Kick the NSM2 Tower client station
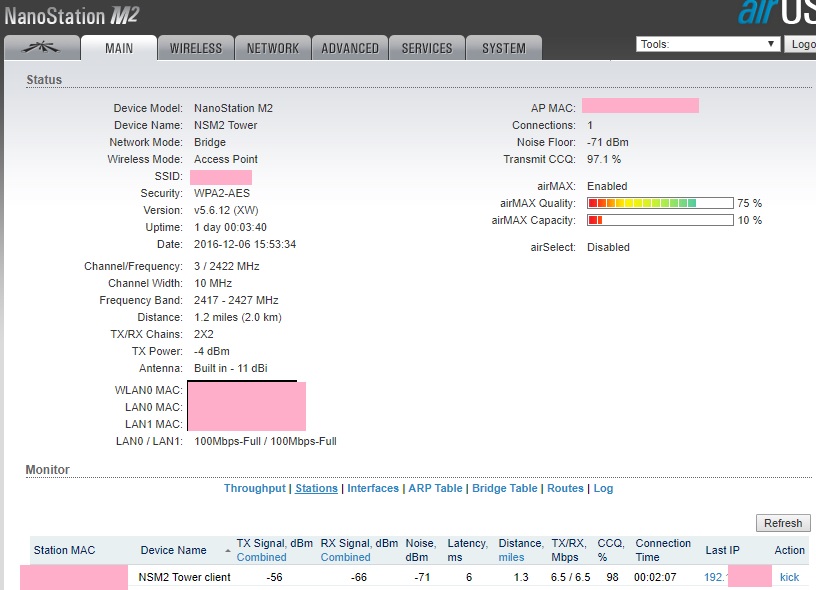The width and height of the screenshot is (816, 590). pyautogui.click(x=789, y=577)
